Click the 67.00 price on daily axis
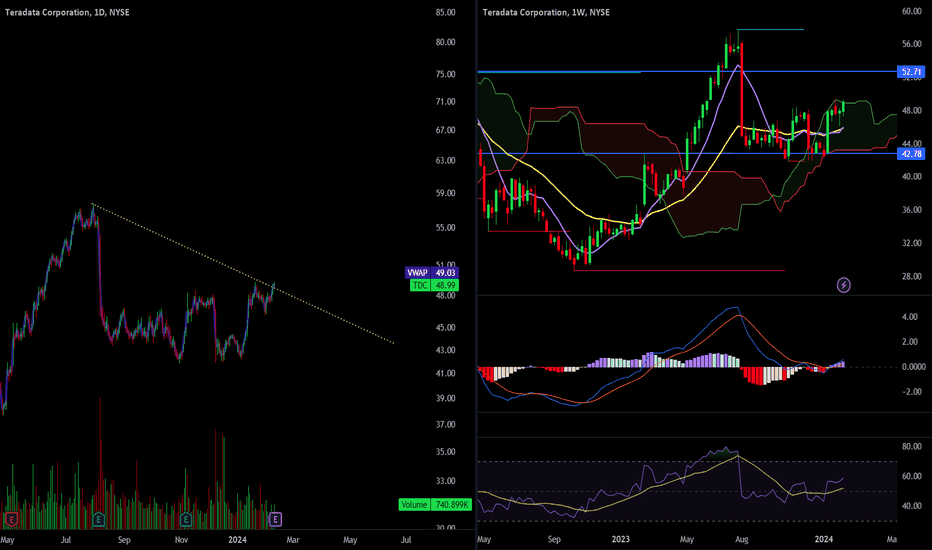The width and height of the screenshot is (932, 550). [x=446, y=130]
